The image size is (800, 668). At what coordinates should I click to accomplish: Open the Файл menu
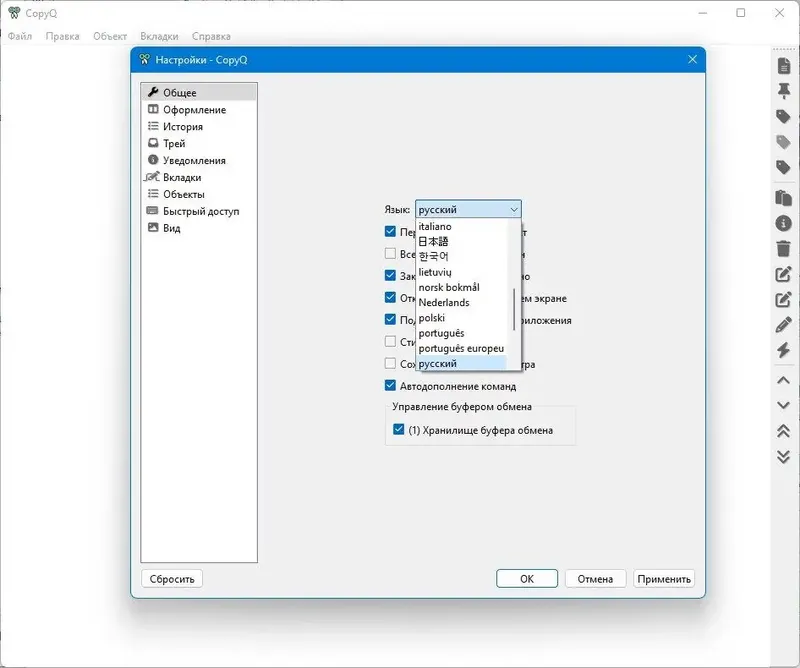point(20,36)
